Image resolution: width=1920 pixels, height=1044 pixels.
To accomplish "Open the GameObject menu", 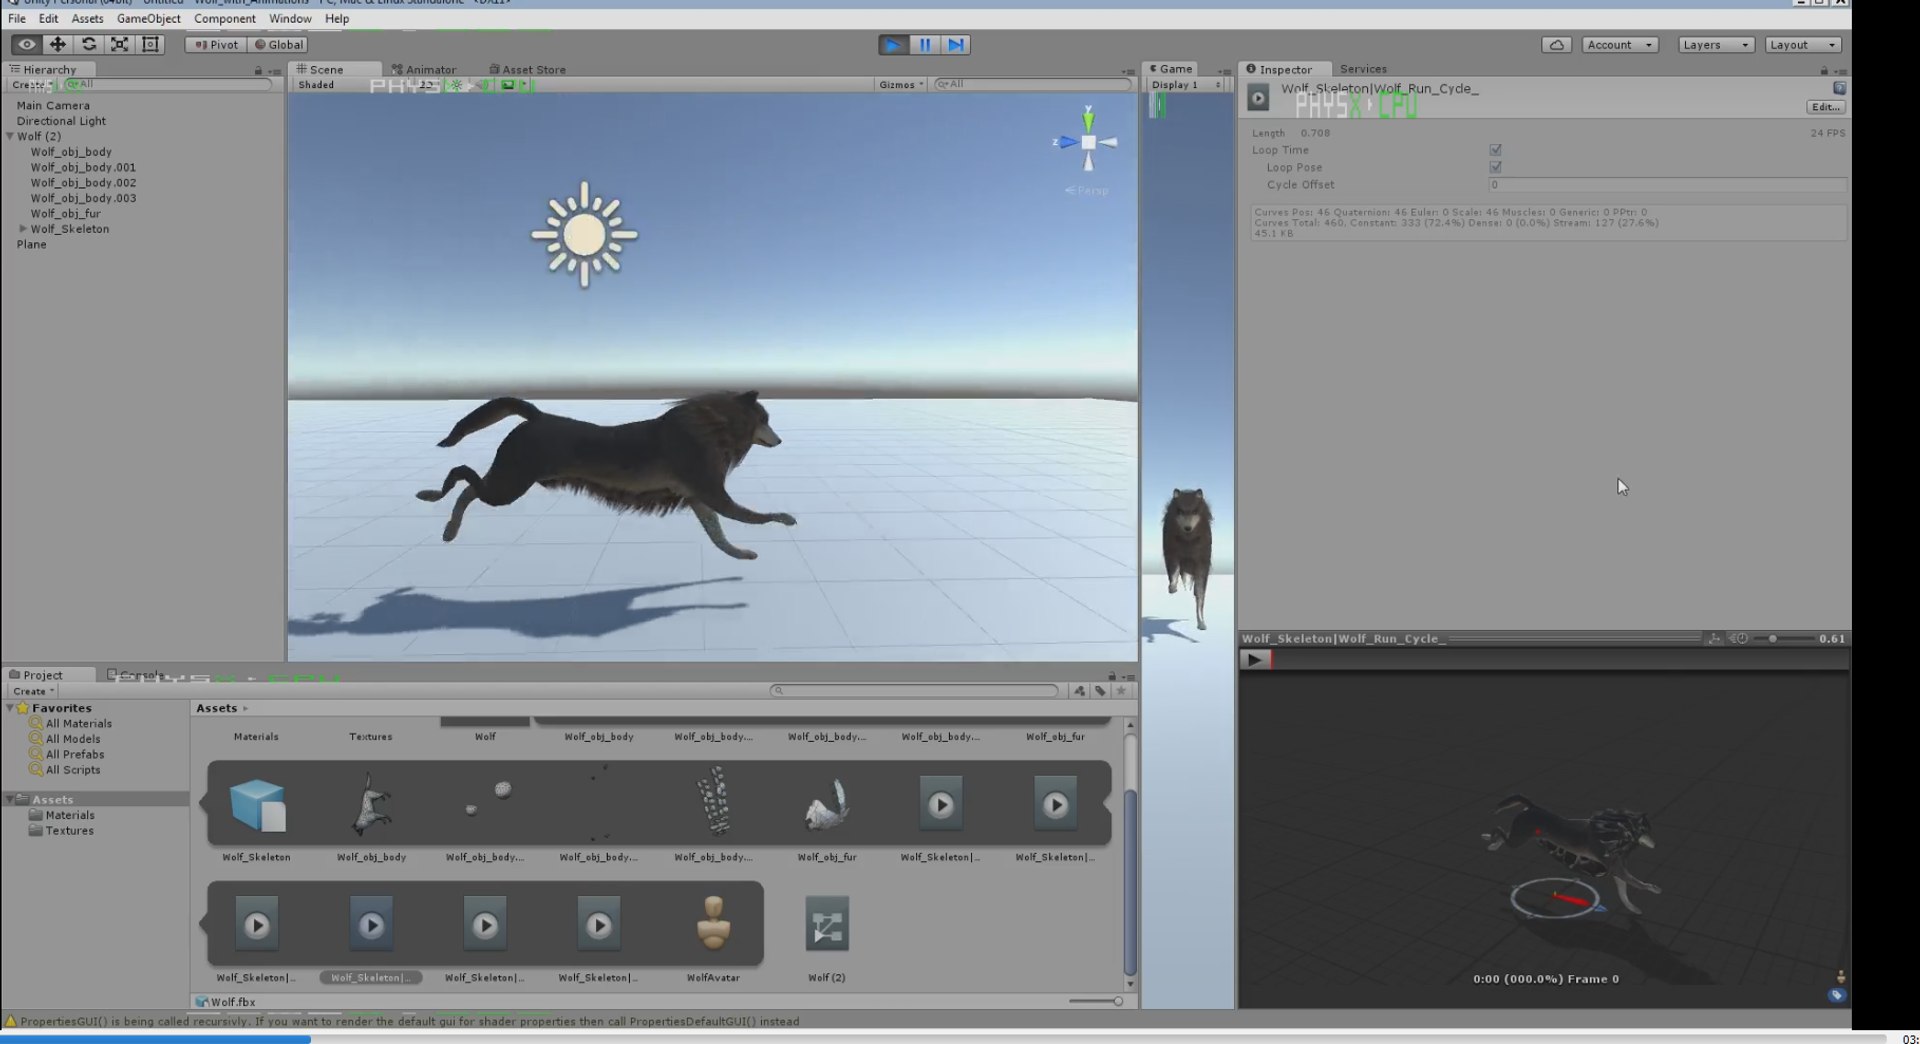I will pyautogui.click(x=148, y=18).
